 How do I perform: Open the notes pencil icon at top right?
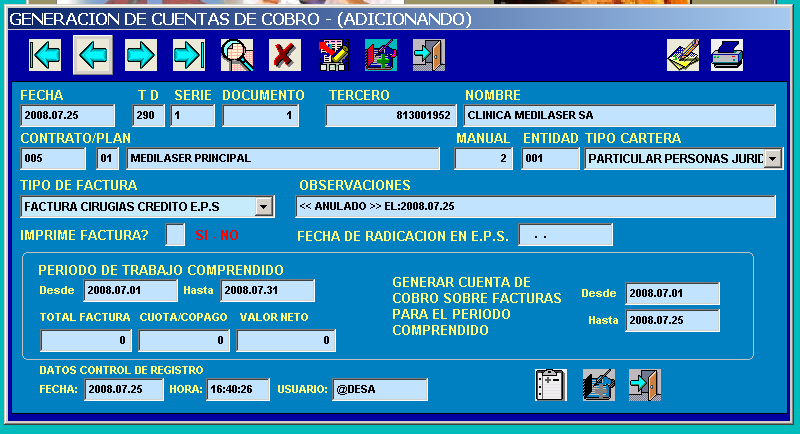click(683, 55)
